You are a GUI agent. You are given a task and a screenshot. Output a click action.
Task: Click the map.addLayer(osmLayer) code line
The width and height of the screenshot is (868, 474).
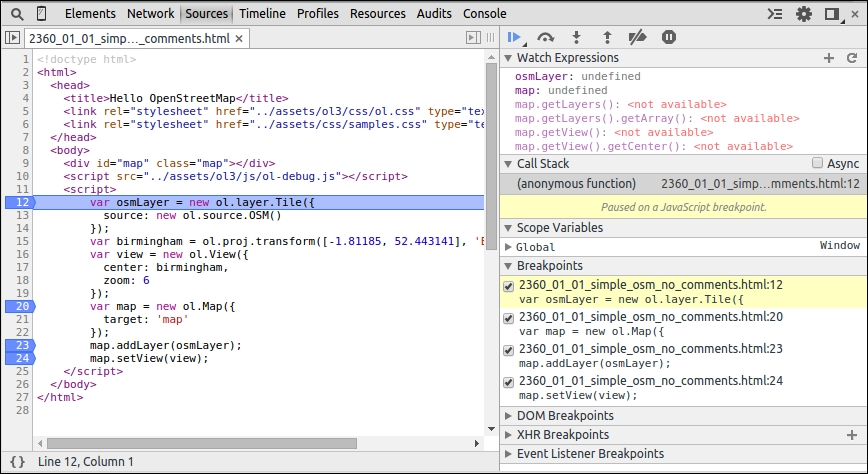pos(166,346)
